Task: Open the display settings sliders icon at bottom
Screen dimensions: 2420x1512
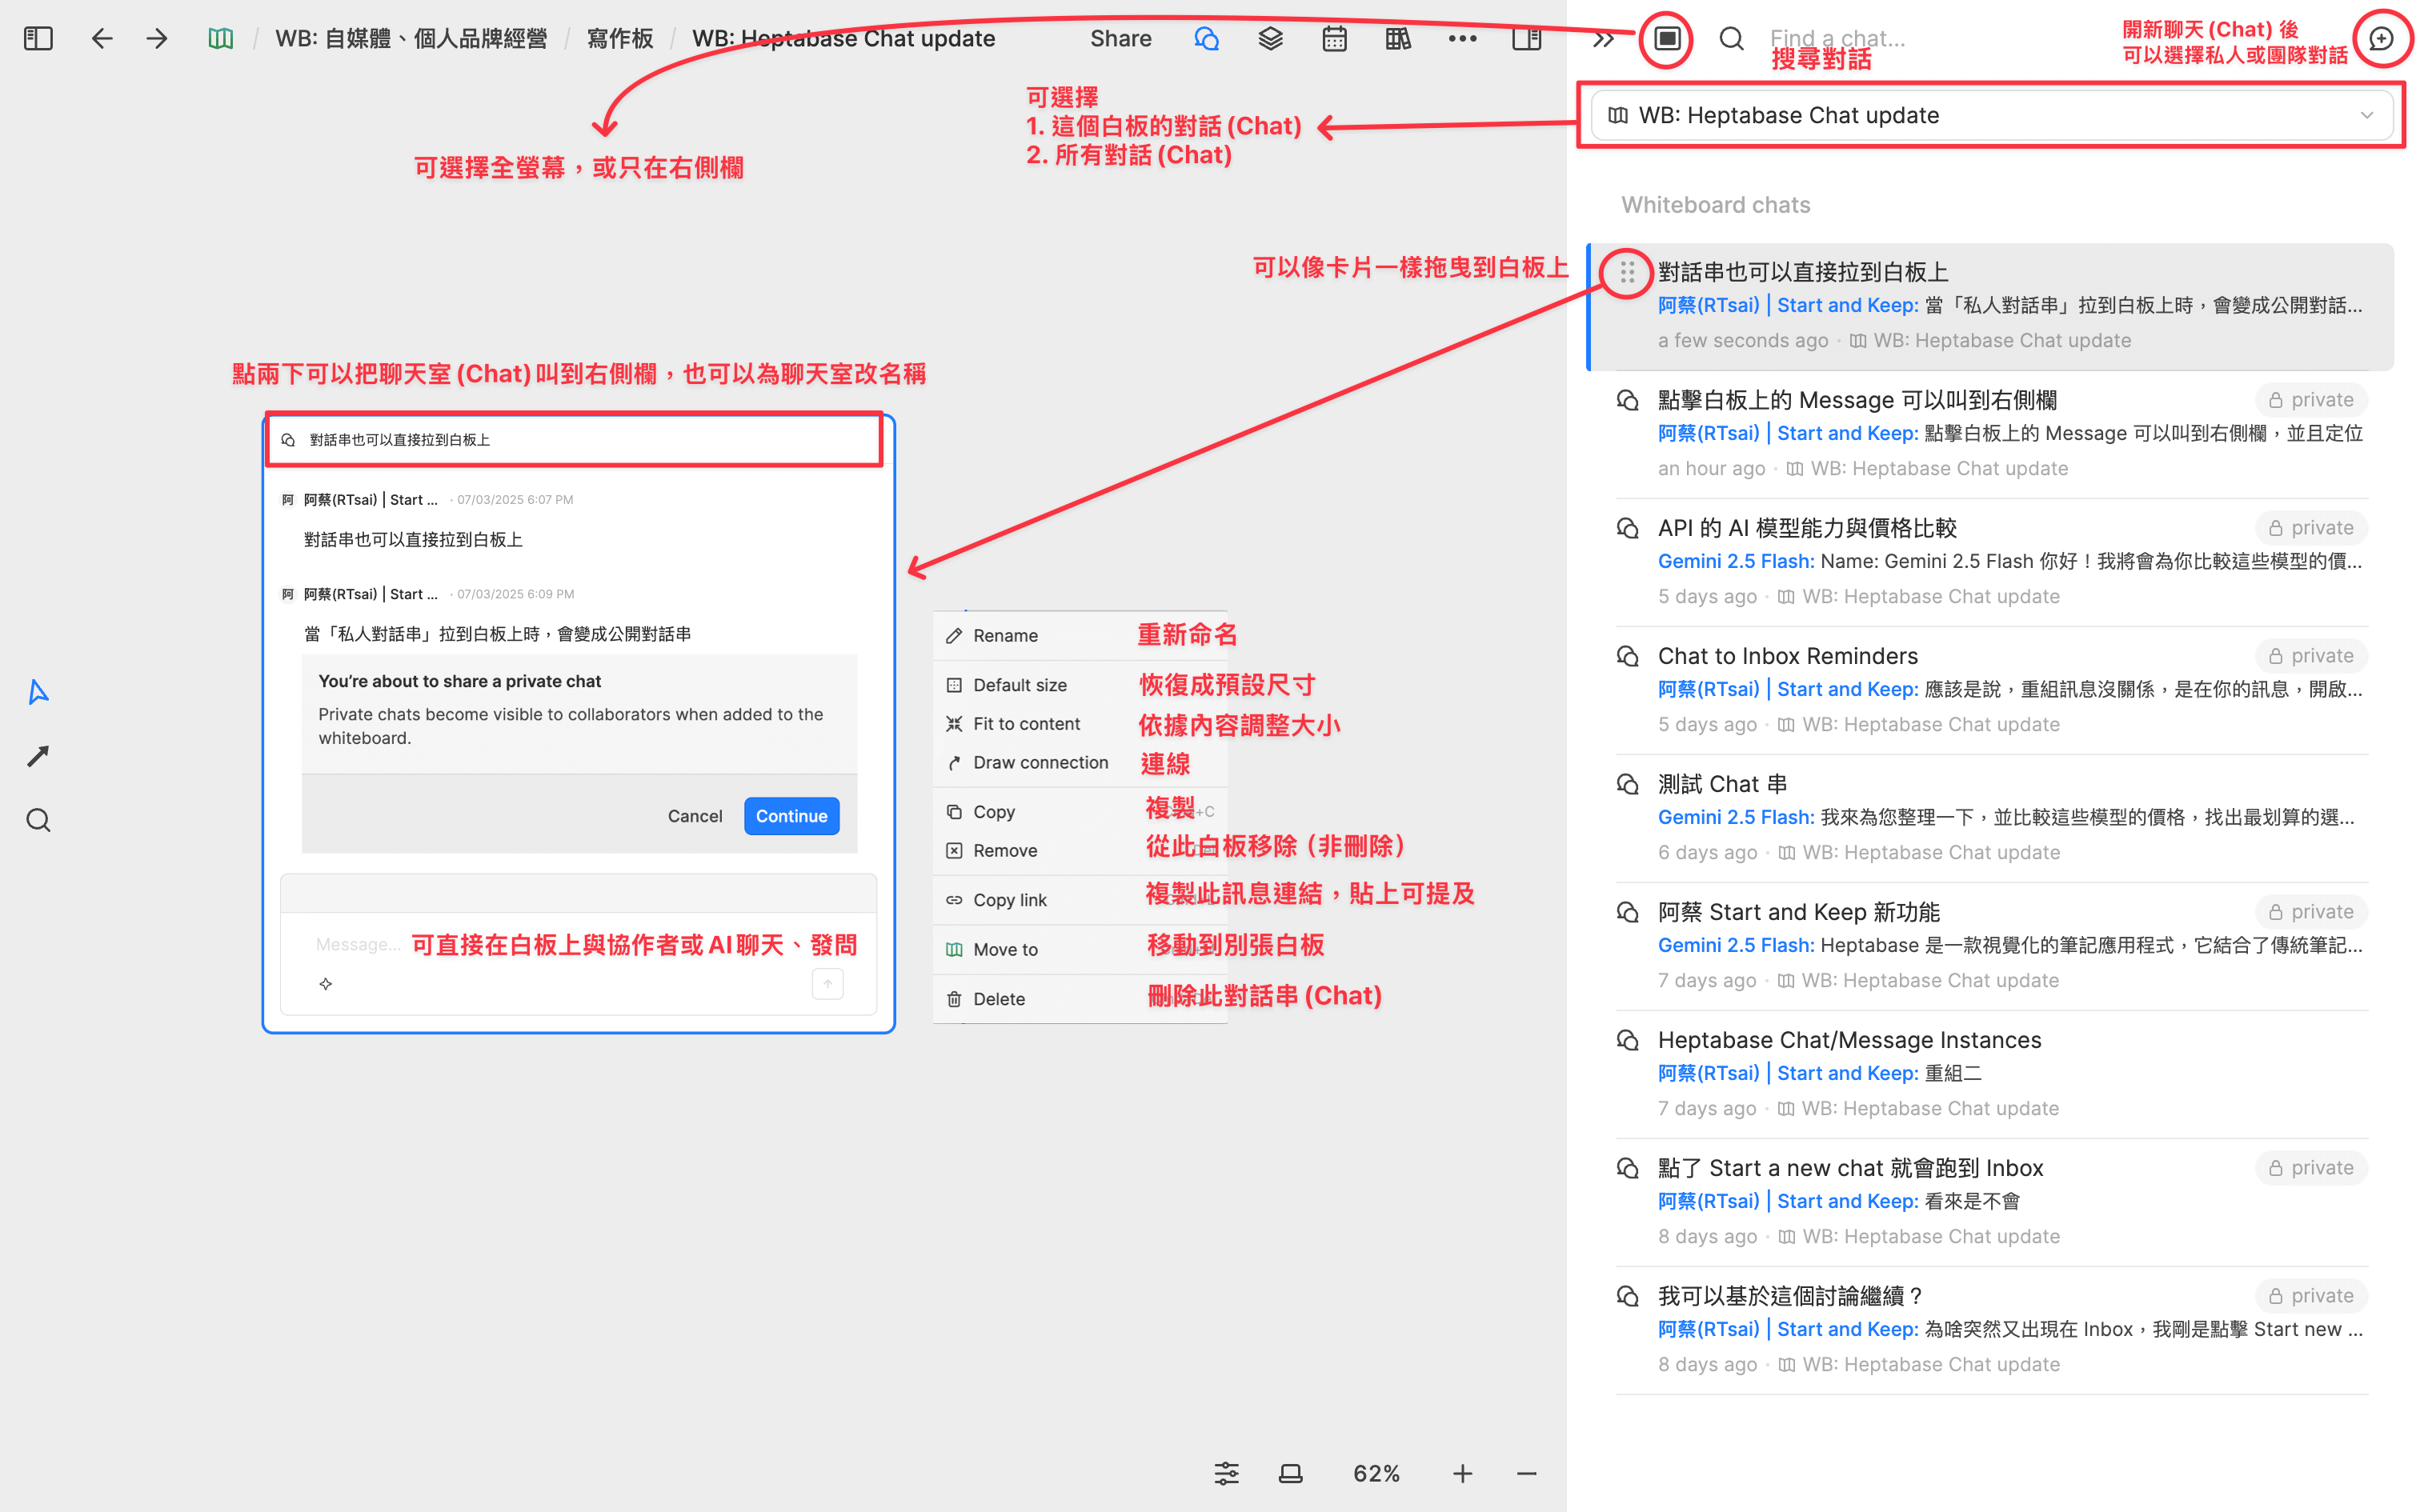Action: click(x=1226, y=1472)
